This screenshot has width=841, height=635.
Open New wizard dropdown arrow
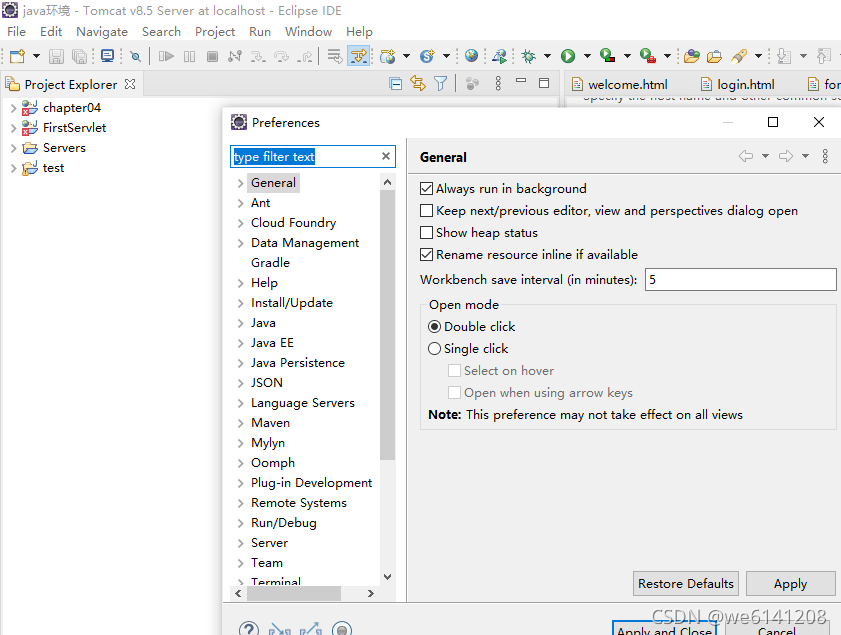point(36,56)
